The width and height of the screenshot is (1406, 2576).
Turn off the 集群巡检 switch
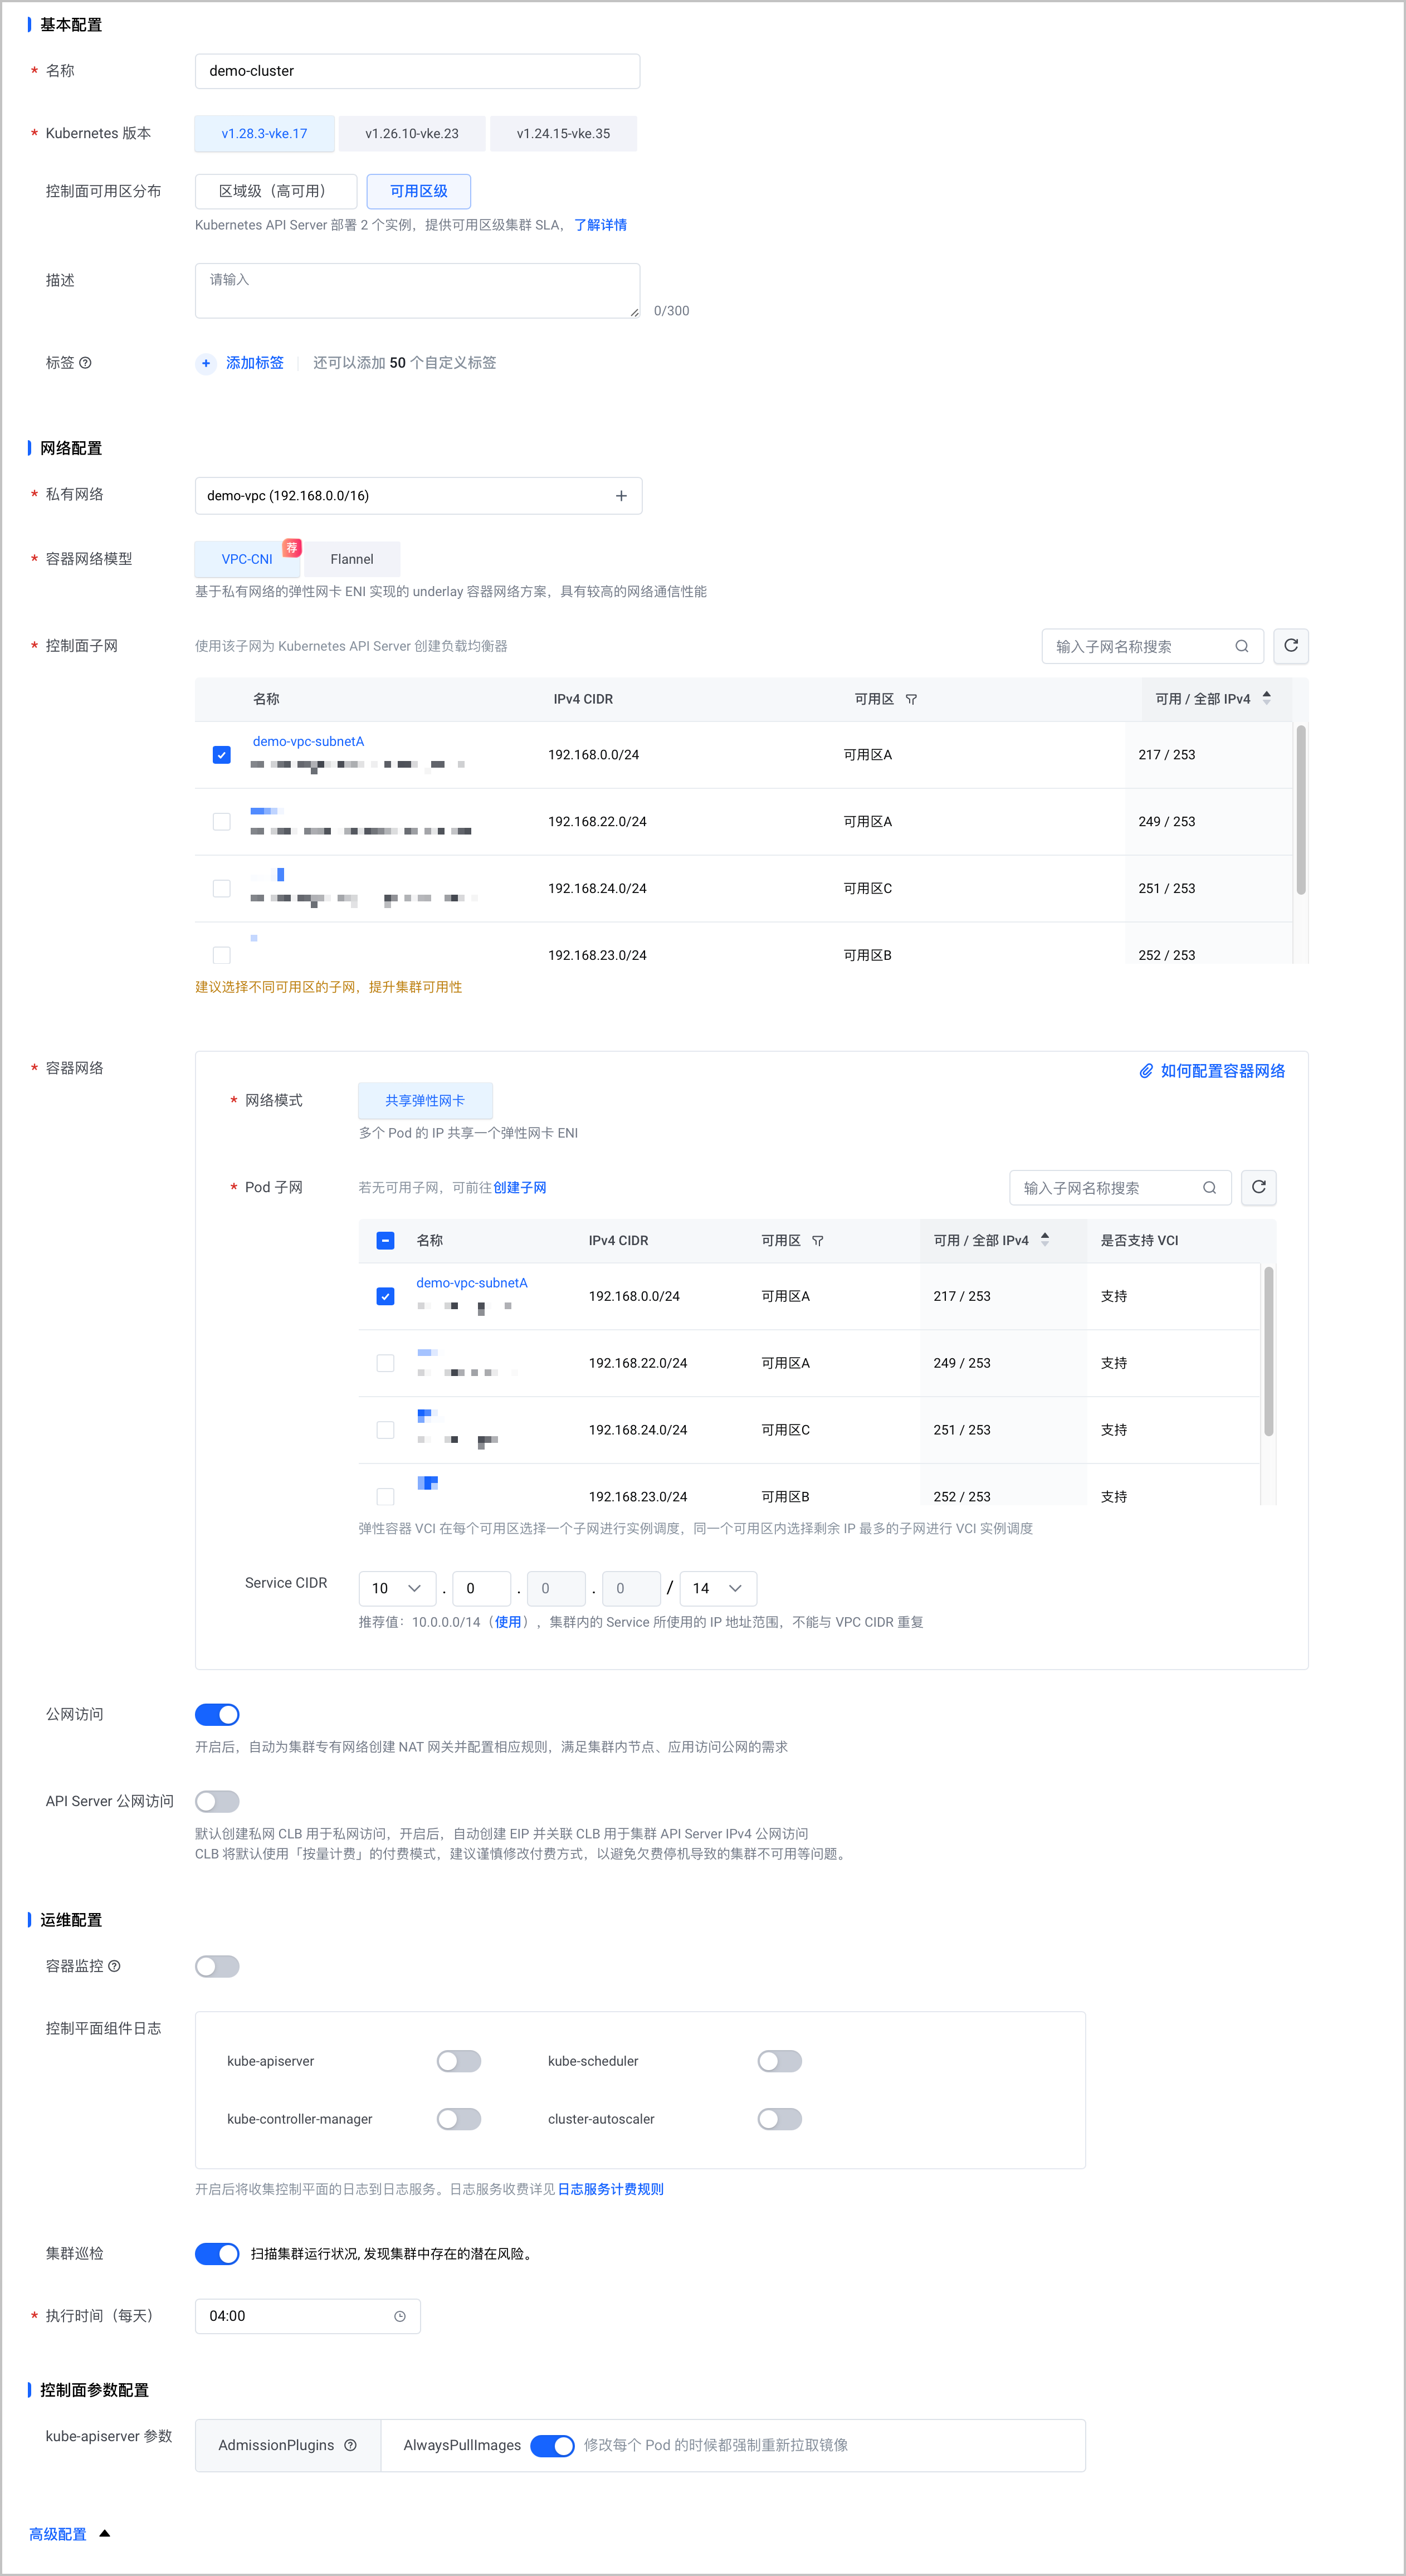click(x=217, y=2254)
